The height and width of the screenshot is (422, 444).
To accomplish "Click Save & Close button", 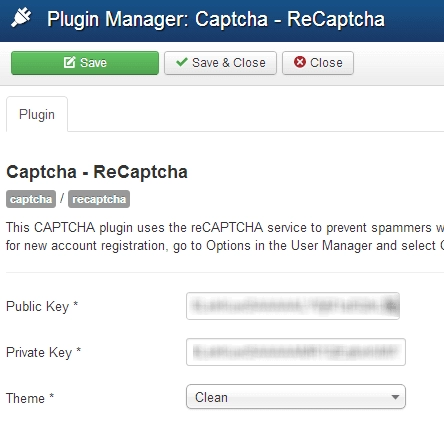I will tap(220, 63).
